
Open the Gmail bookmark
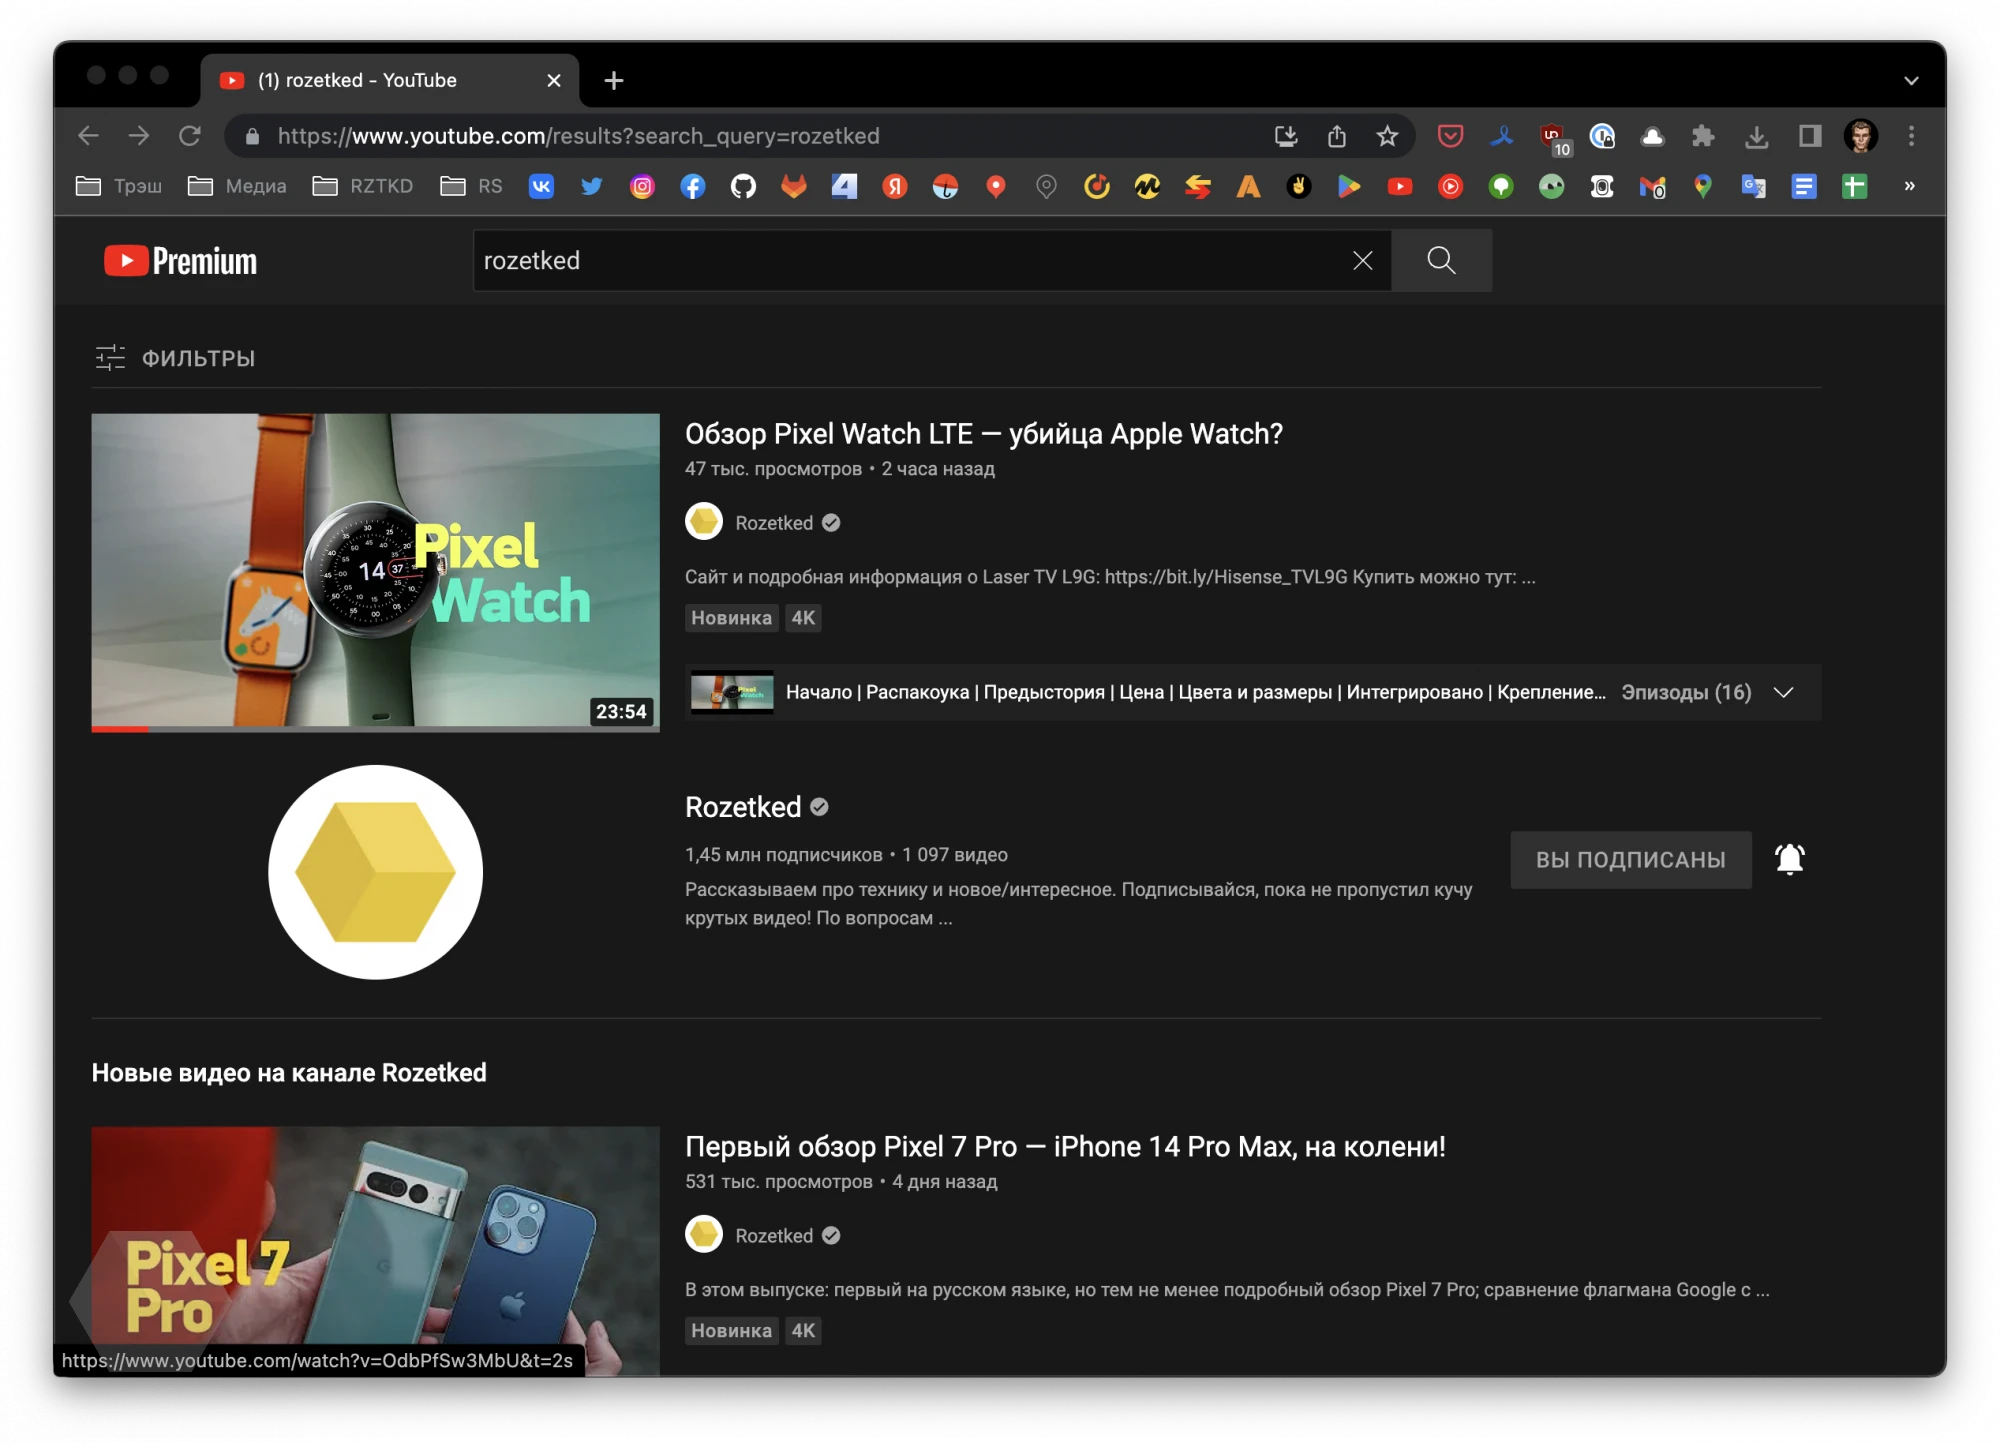click(x=1652, y=186)
